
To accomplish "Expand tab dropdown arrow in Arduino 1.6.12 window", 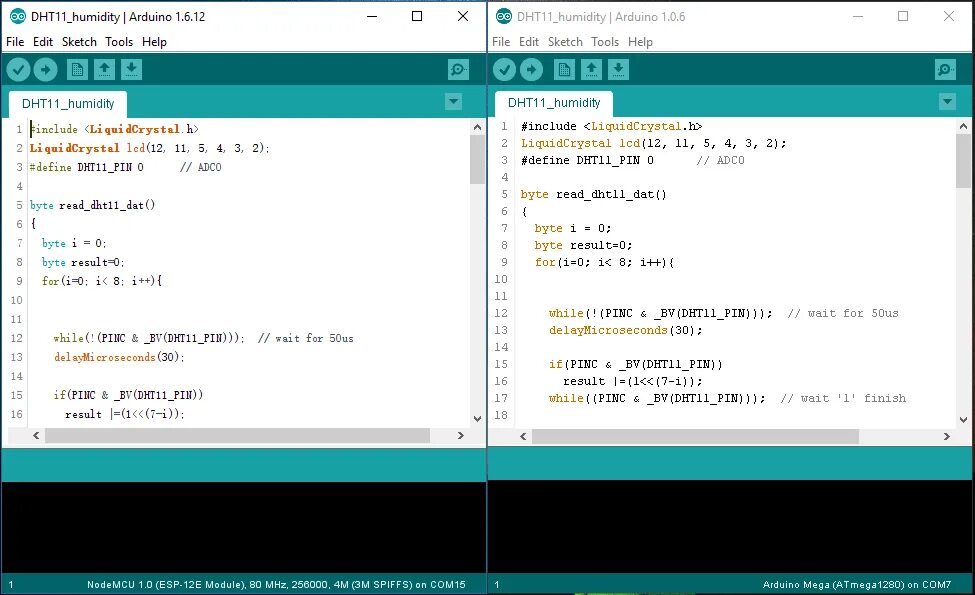I will (x=453, y=101).
